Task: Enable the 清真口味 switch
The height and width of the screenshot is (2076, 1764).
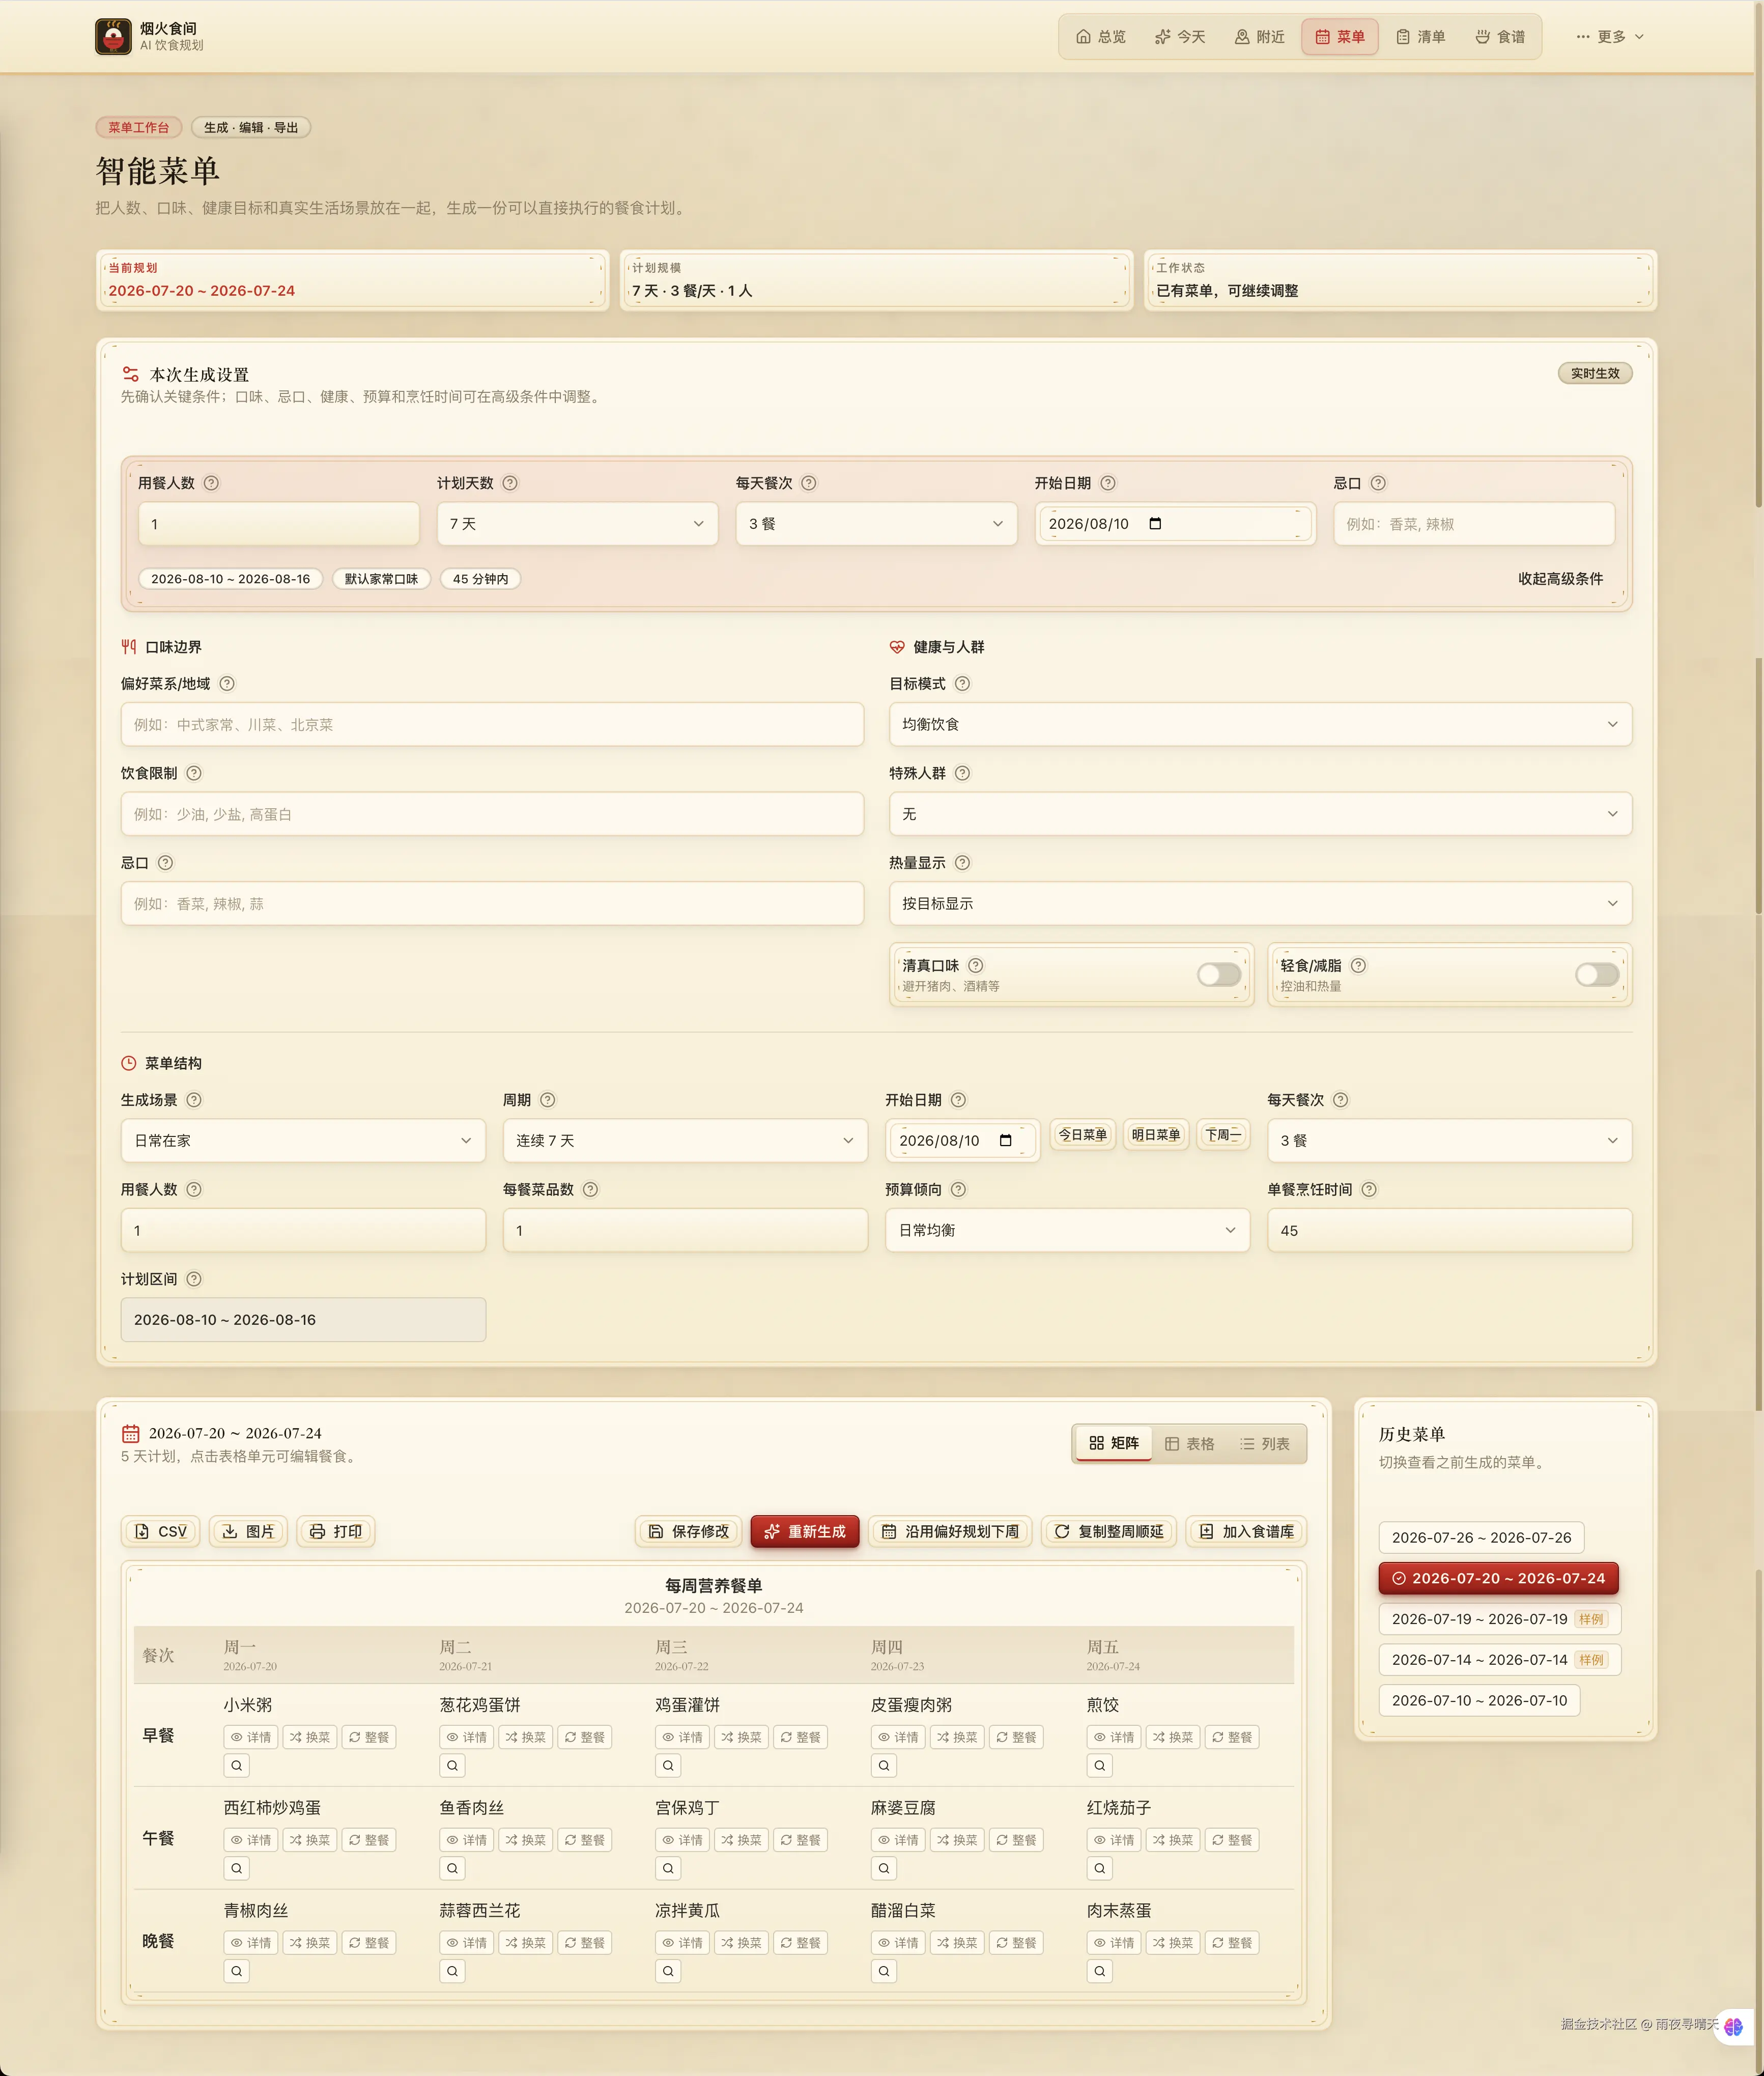Action: click(1219, 975)
